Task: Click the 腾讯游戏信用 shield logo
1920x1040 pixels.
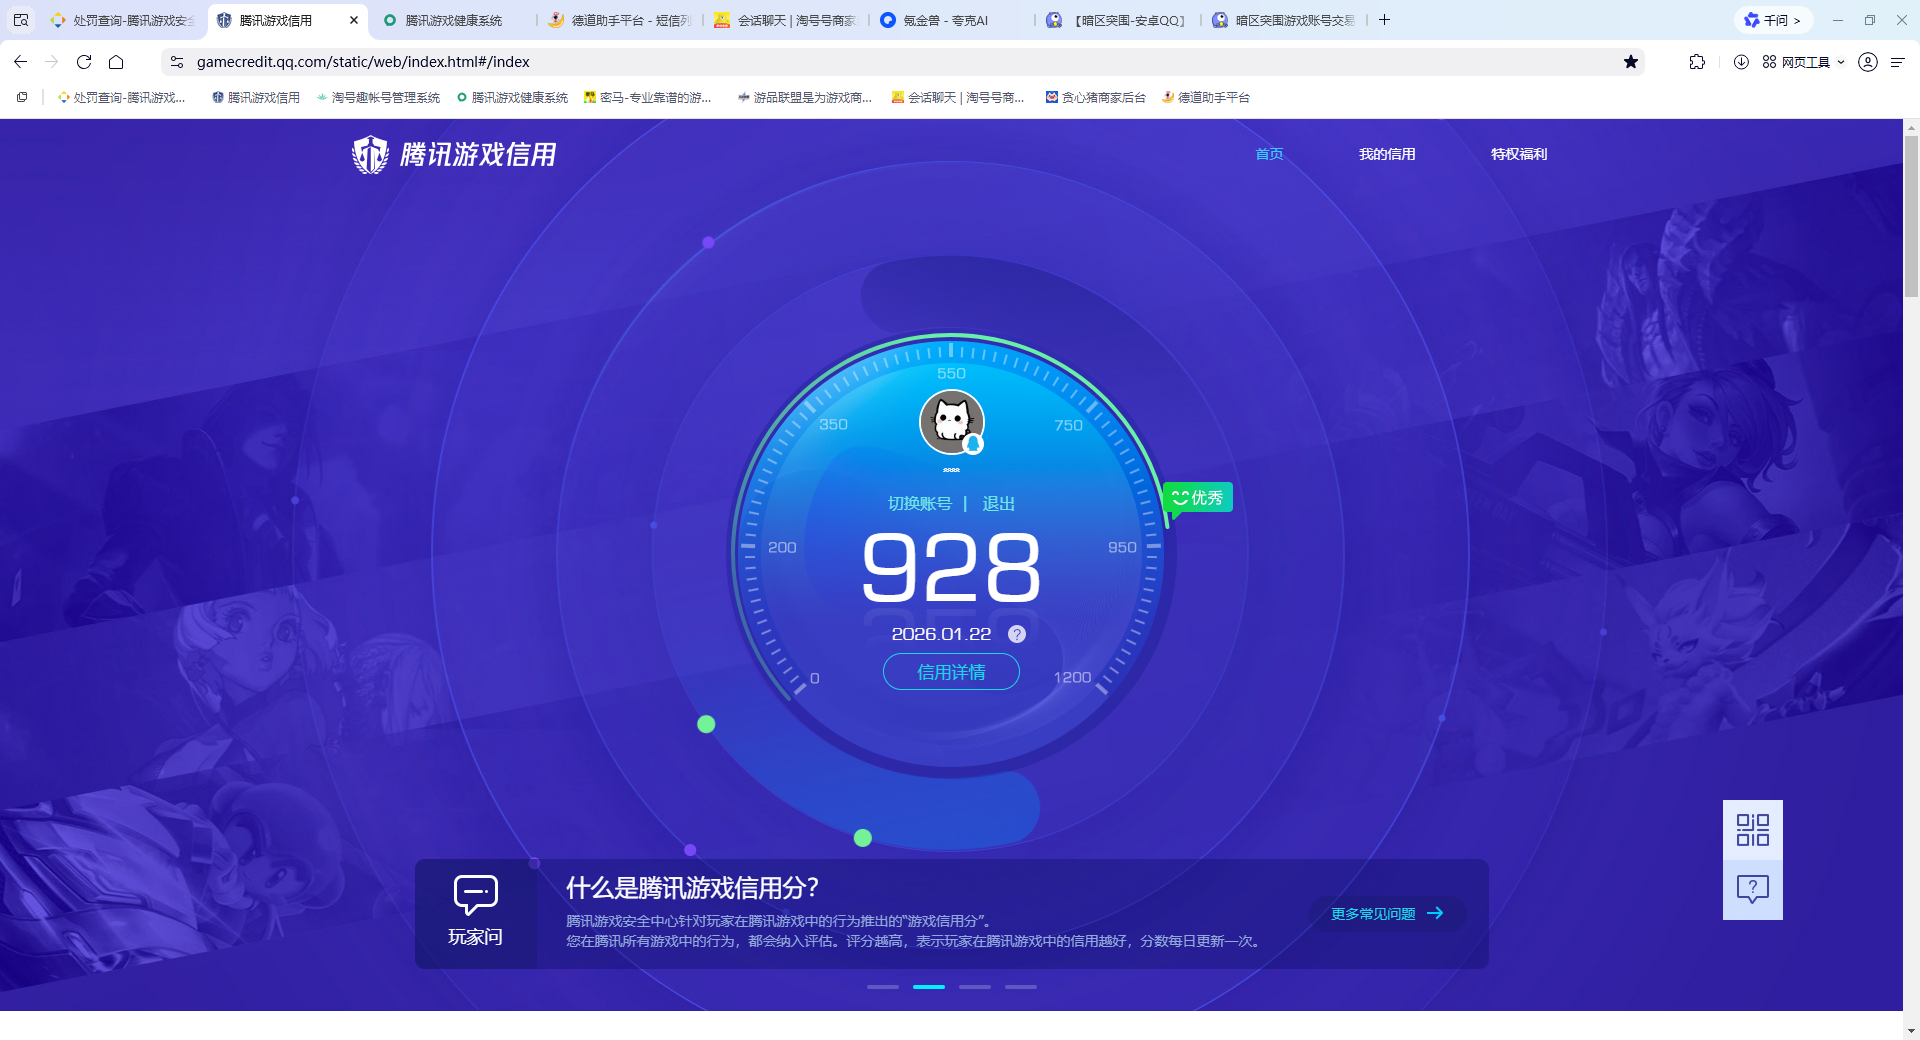Action: click(x=370, y=154)
